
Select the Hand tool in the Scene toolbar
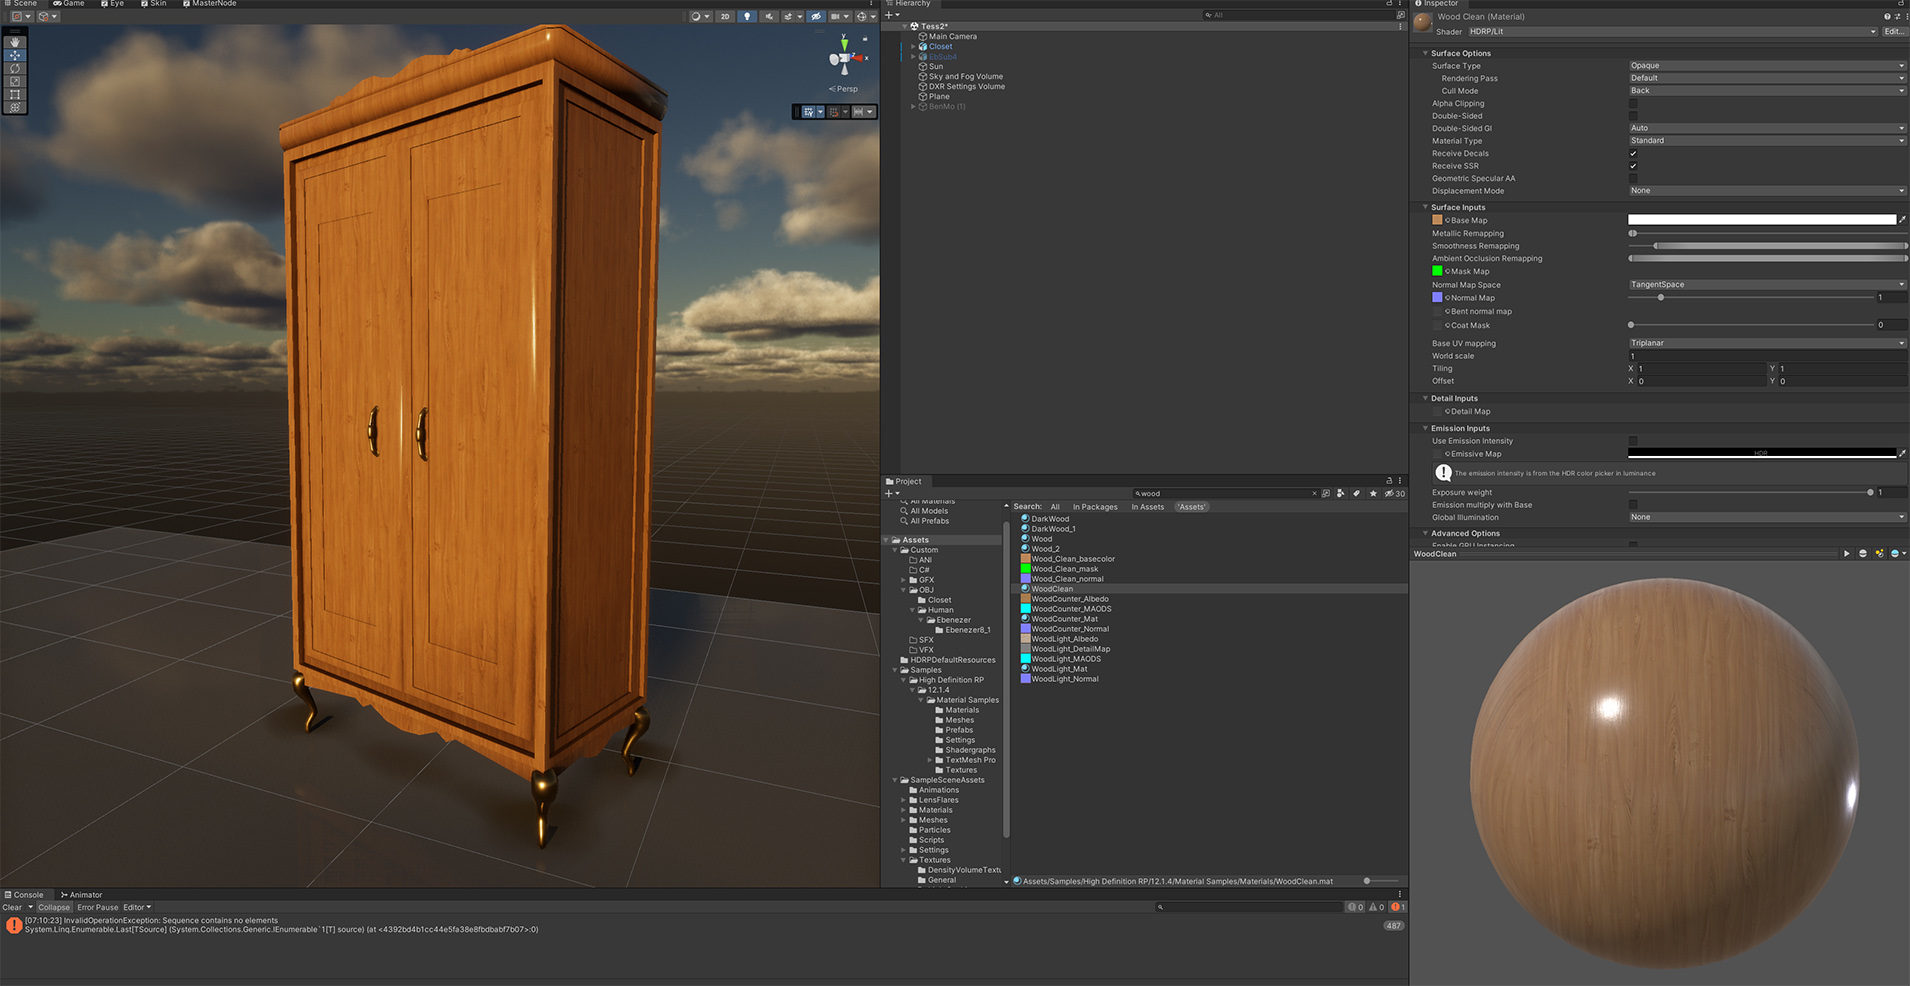pyautogui.click(x=14, y=42)
